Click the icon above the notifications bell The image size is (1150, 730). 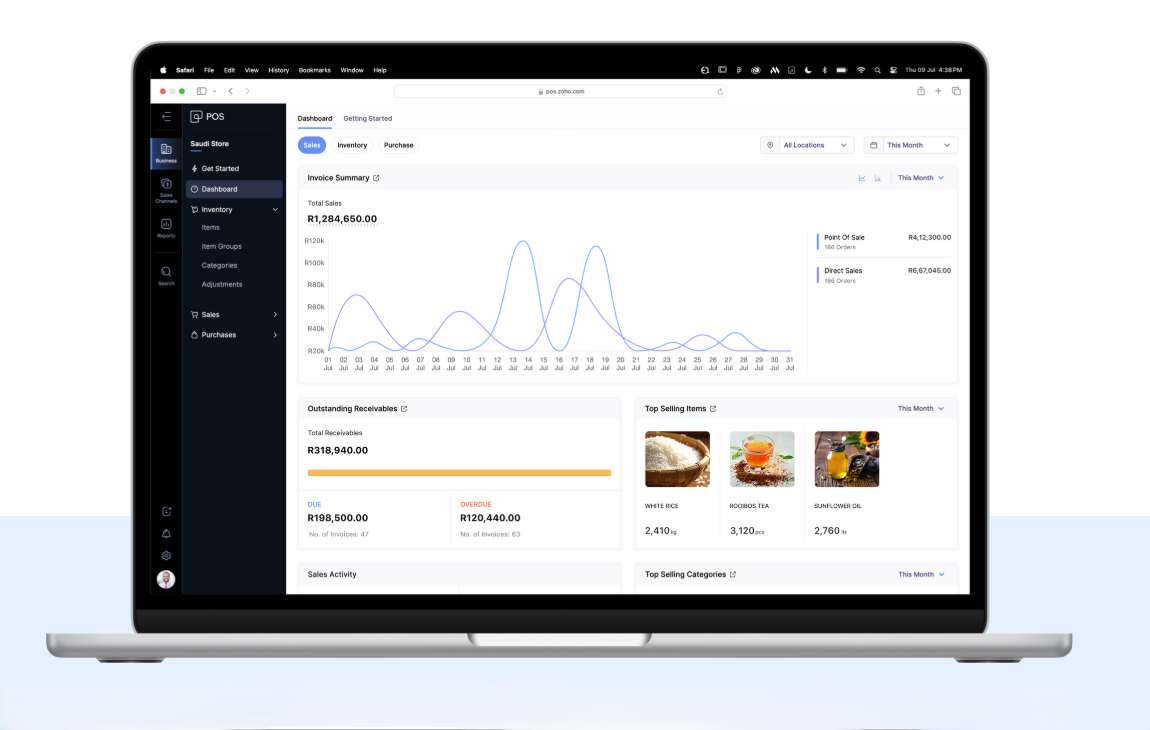166,511
